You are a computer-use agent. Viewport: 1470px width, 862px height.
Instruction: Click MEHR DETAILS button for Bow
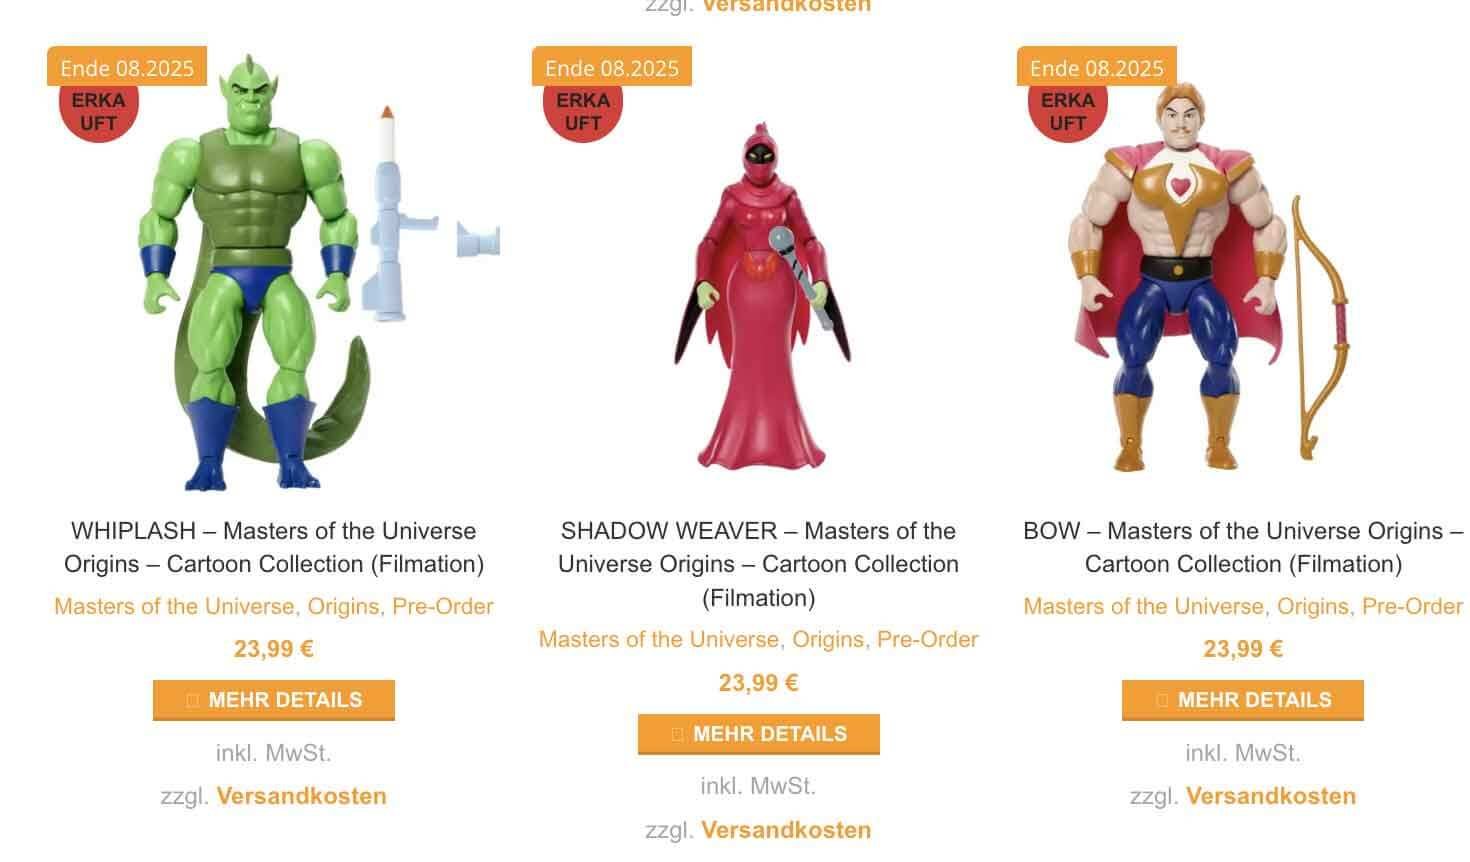tap(1243, 700)
